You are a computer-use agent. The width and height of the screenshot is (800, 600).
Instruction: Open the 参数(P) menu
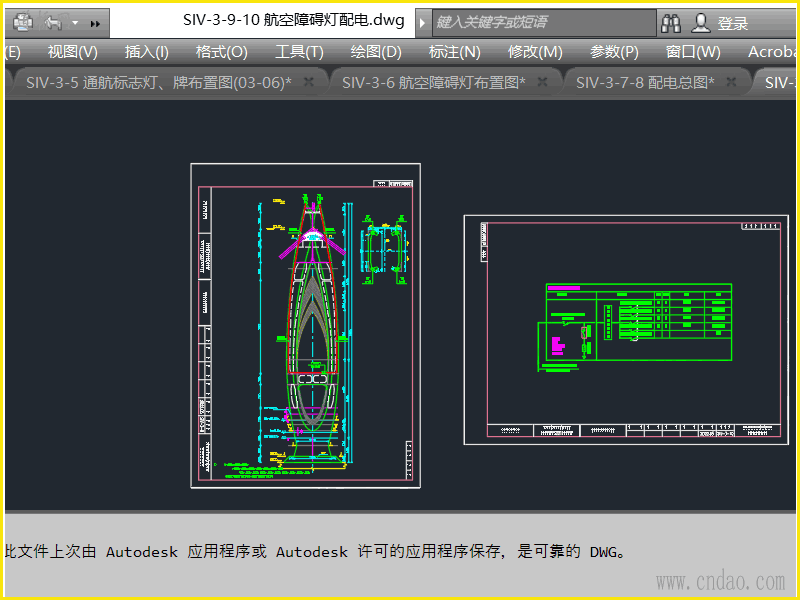click(614, 52)
